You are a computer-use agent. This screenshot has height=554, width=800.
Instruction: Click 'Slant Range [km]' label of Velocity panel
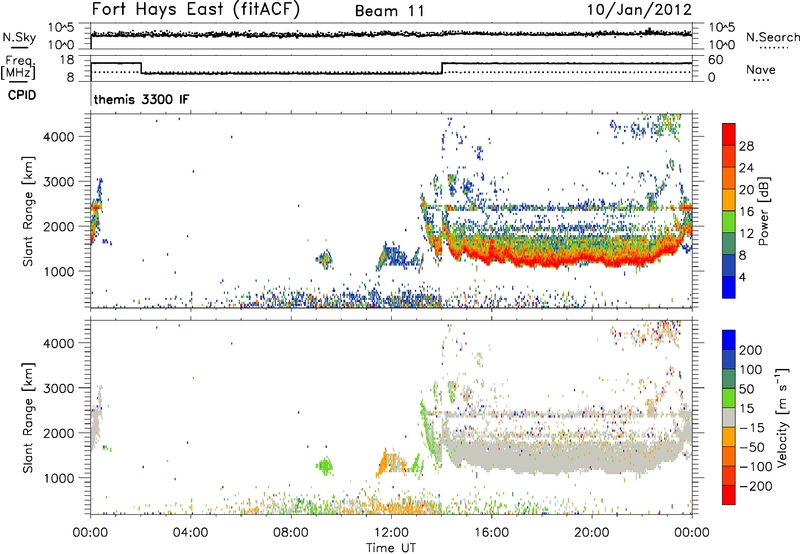(x=28, y=418)
